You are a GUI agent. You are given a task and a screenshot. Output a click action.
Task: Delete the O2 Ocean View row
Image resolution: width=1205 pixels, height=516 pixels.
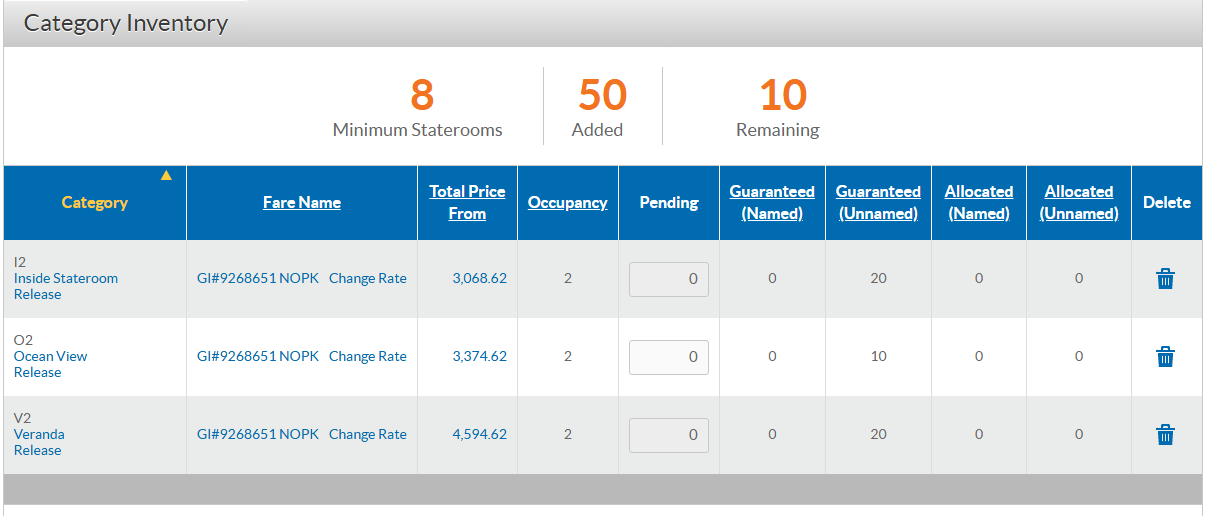click(1165, 357)
